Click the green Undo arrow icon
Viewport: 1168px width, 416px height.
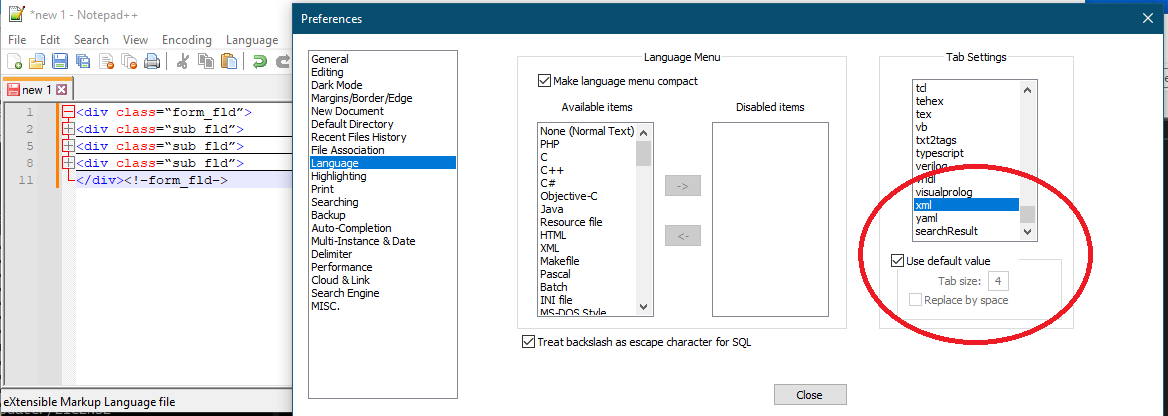tap(259, 62)
